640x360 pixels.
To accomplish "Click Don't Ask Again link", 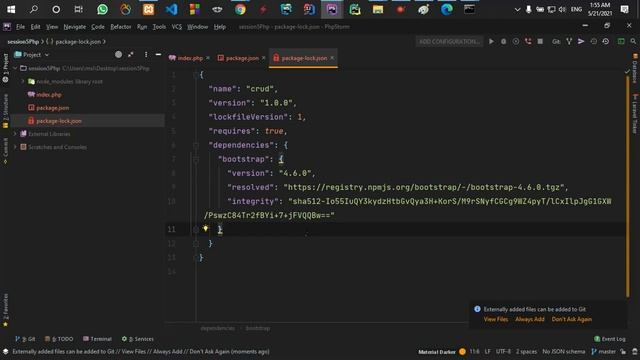I will (572, 319).
